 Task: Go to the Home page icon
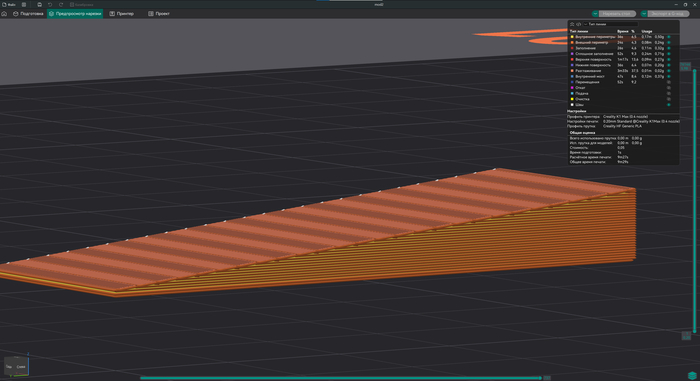(x=4, y=14)
